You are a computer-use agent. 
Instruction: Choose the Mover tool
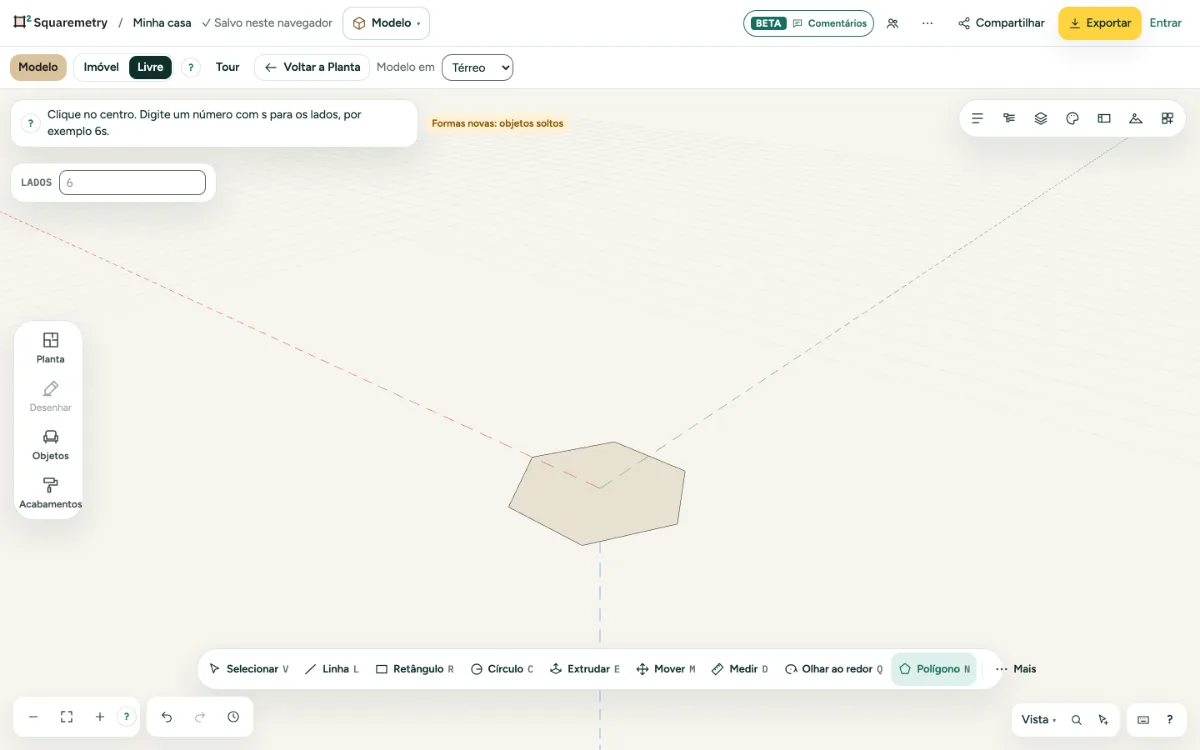[x=666, y=669]
